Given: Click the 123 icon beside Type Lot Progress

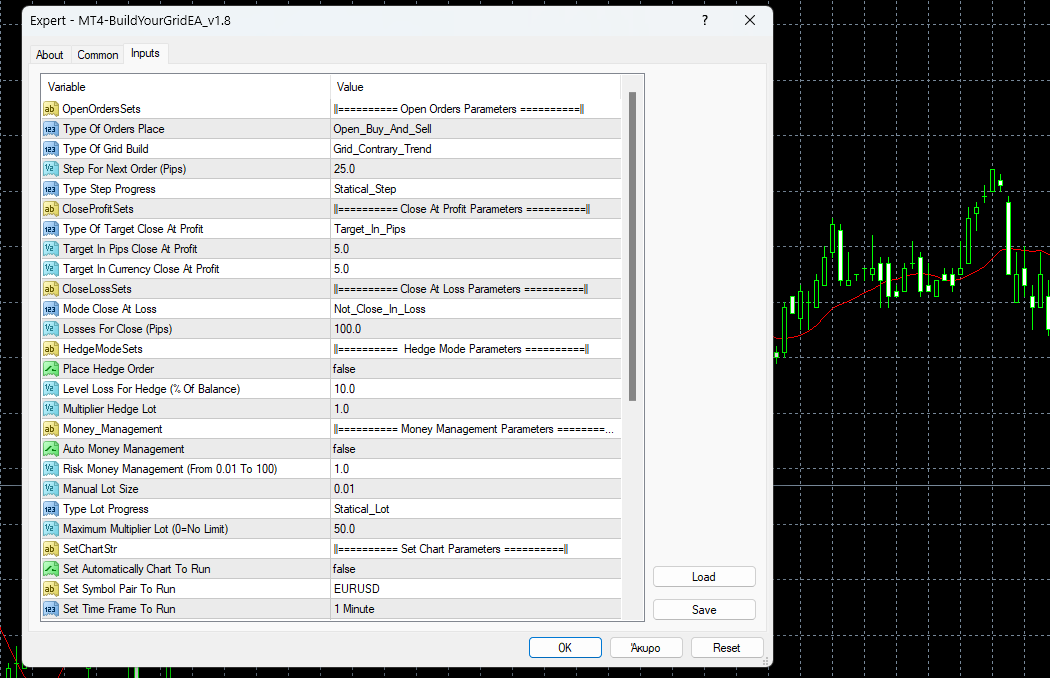Looking at the screenshot, I should 50,509.
